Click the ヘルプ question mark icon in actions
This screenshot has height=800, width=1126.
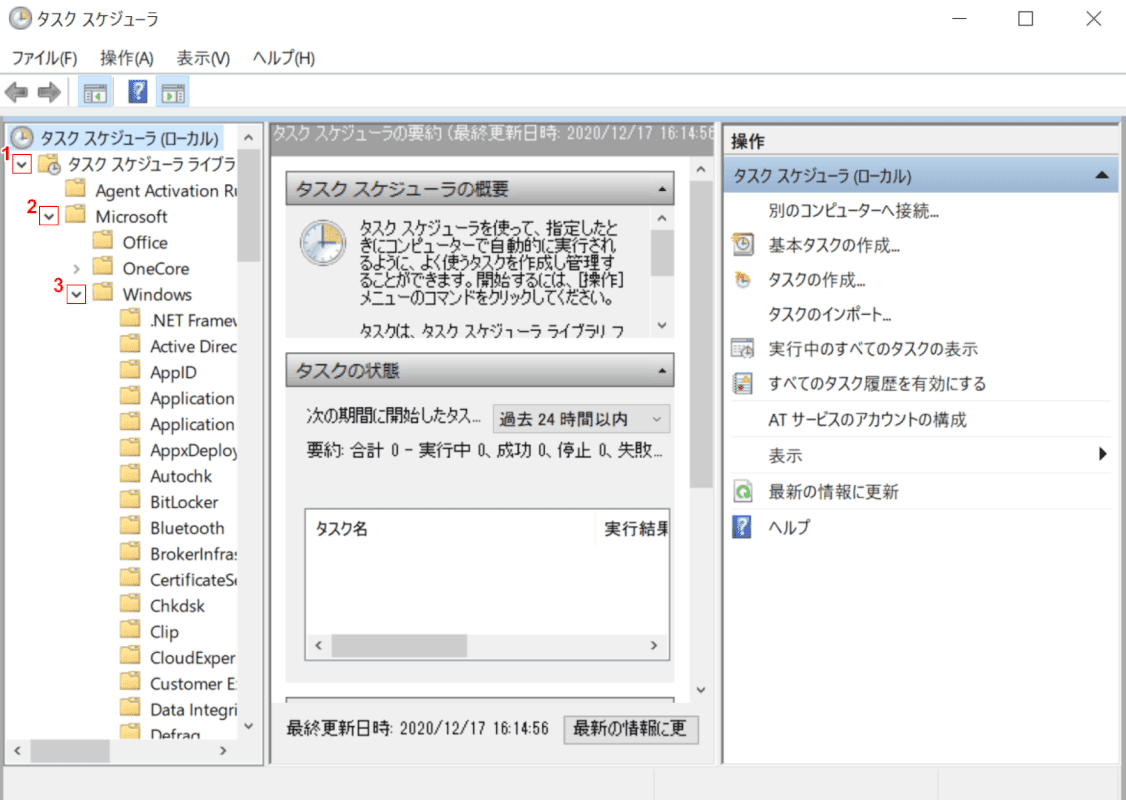click(x=742, y=526)
